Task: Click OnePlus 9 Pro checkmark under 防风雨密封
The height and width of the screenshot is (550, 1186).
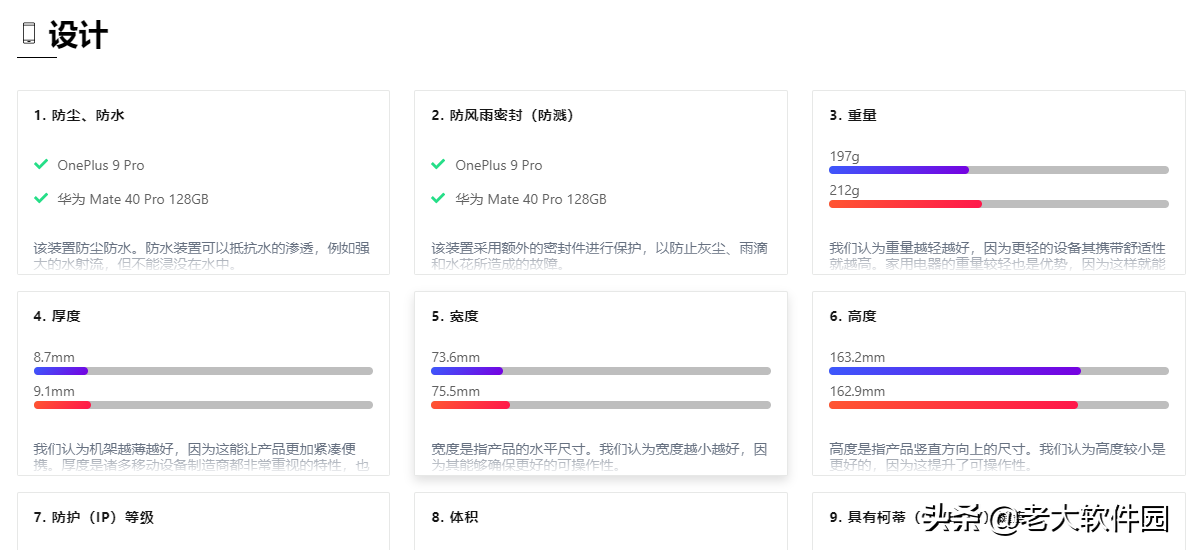Action: coord(438,164)
